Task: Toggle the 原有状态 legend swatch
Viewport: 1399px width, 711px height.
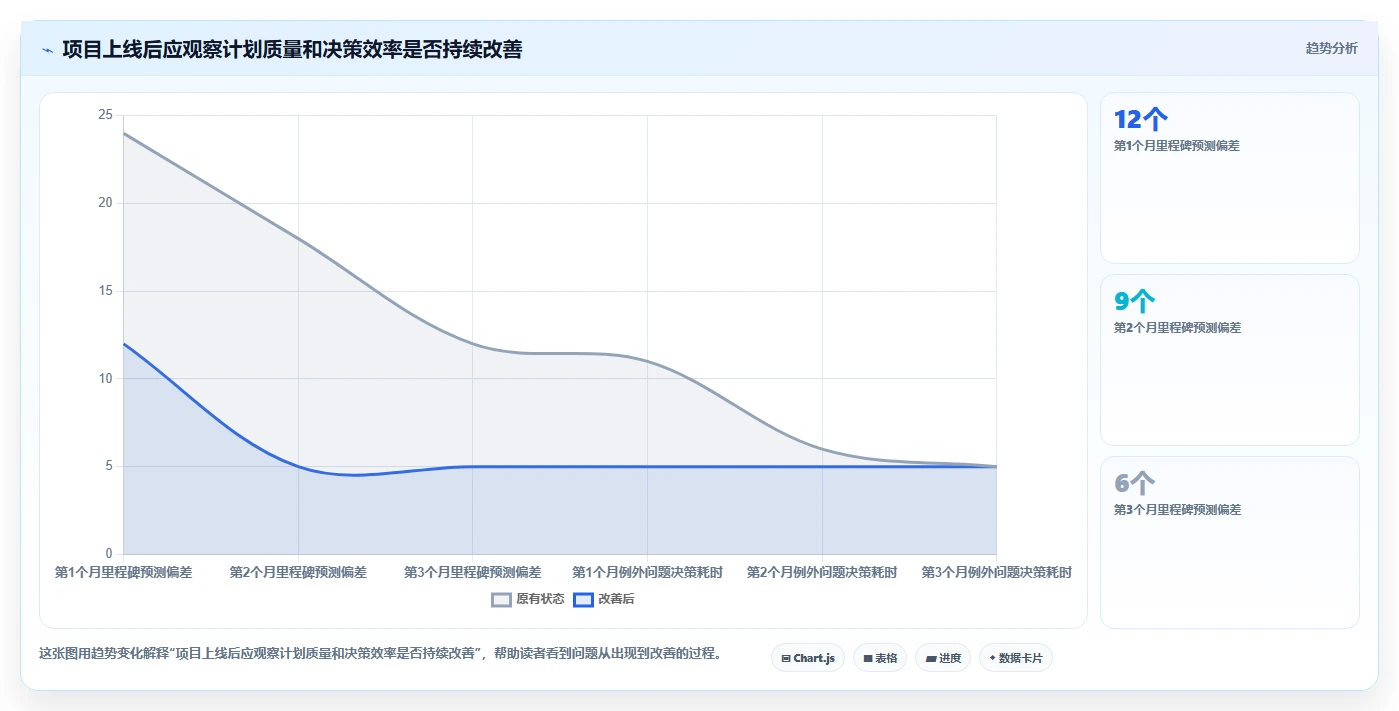Action: (502, 599)
